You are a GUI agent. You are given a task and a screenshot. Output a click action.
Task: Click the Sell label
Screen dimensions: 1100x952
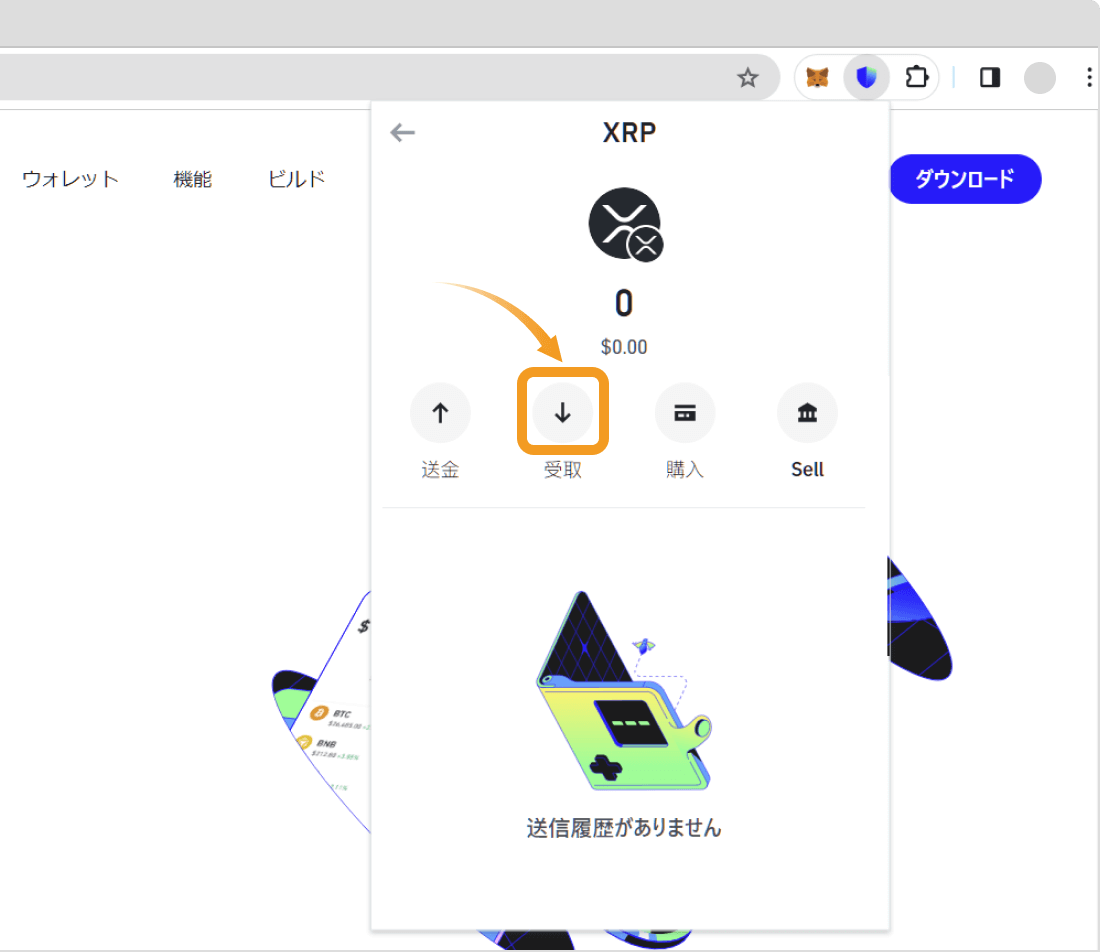point(807,469)
